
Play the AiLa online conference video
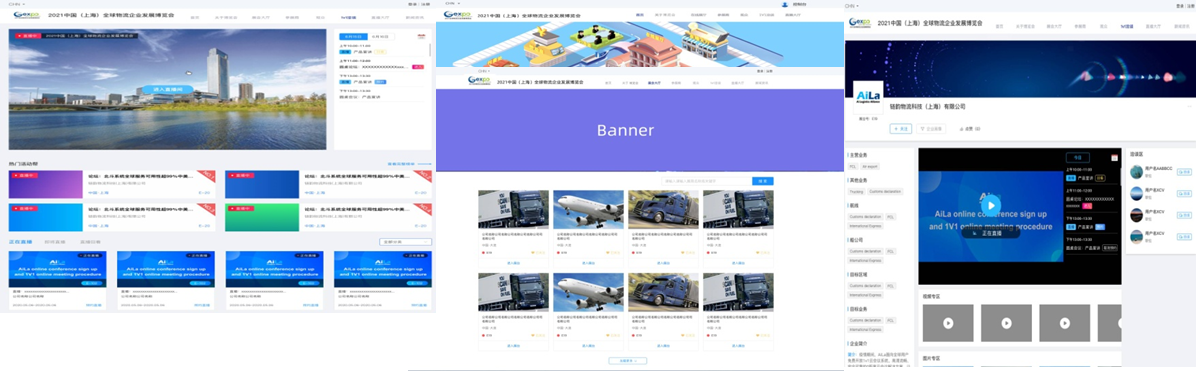991,205
